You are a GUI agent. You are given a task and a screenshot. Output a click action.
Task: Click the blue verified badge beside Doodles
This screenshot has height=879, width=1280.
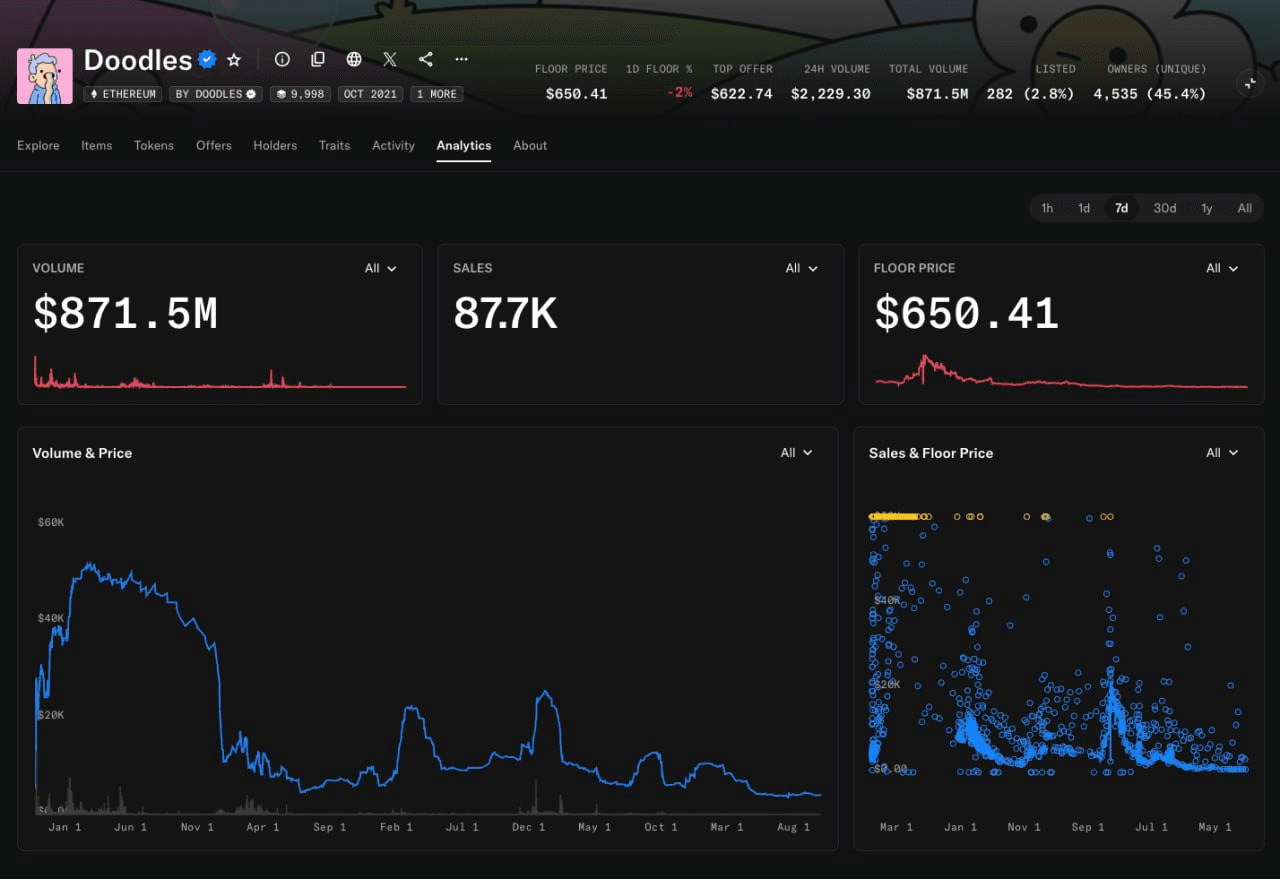coord(207,60)
